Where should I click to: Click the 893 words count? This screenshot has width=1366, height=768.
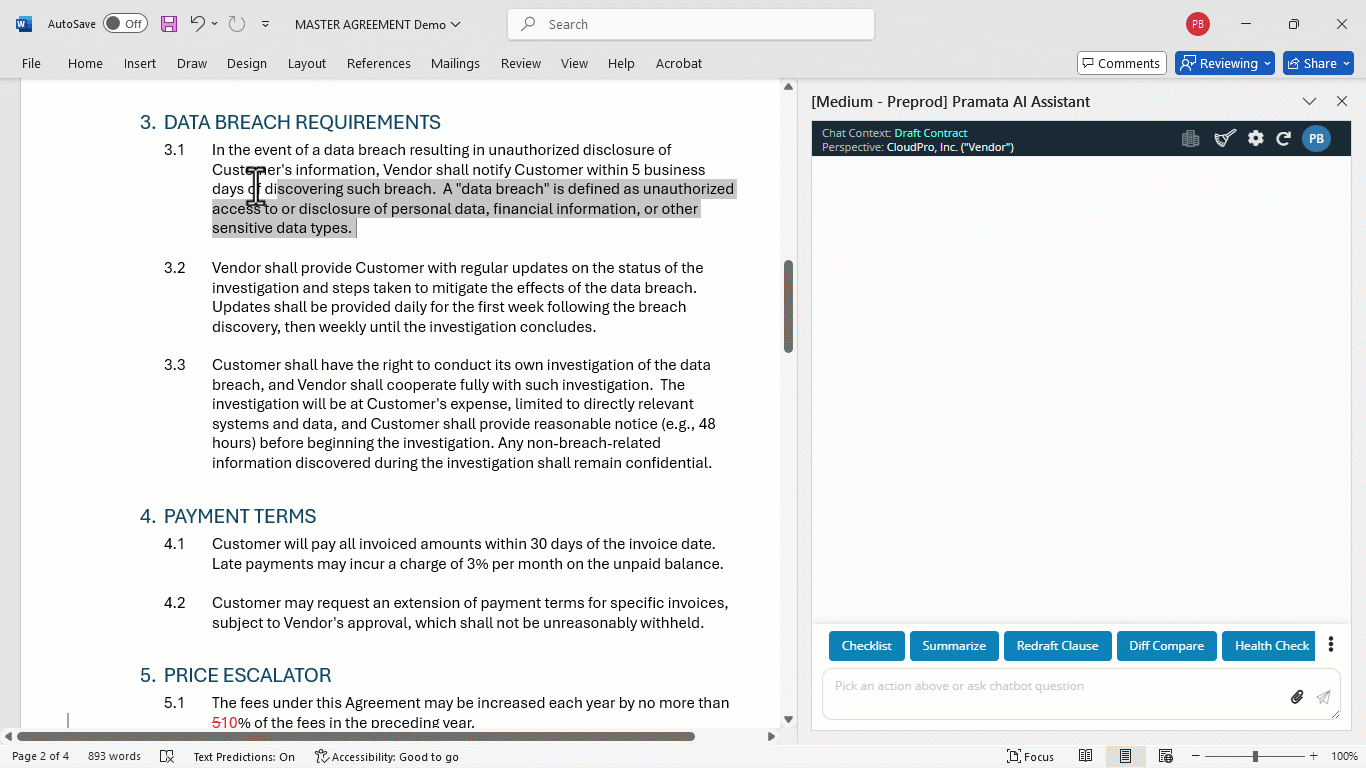click(114, 756)
